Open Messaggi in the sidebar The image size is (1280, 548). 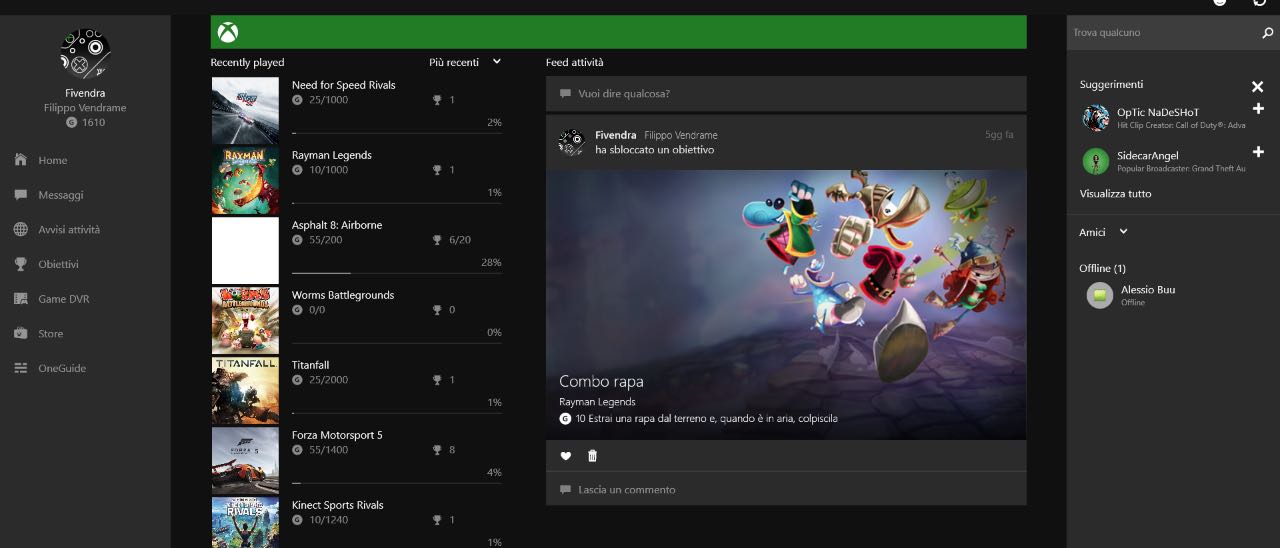(x=49, y=195)
